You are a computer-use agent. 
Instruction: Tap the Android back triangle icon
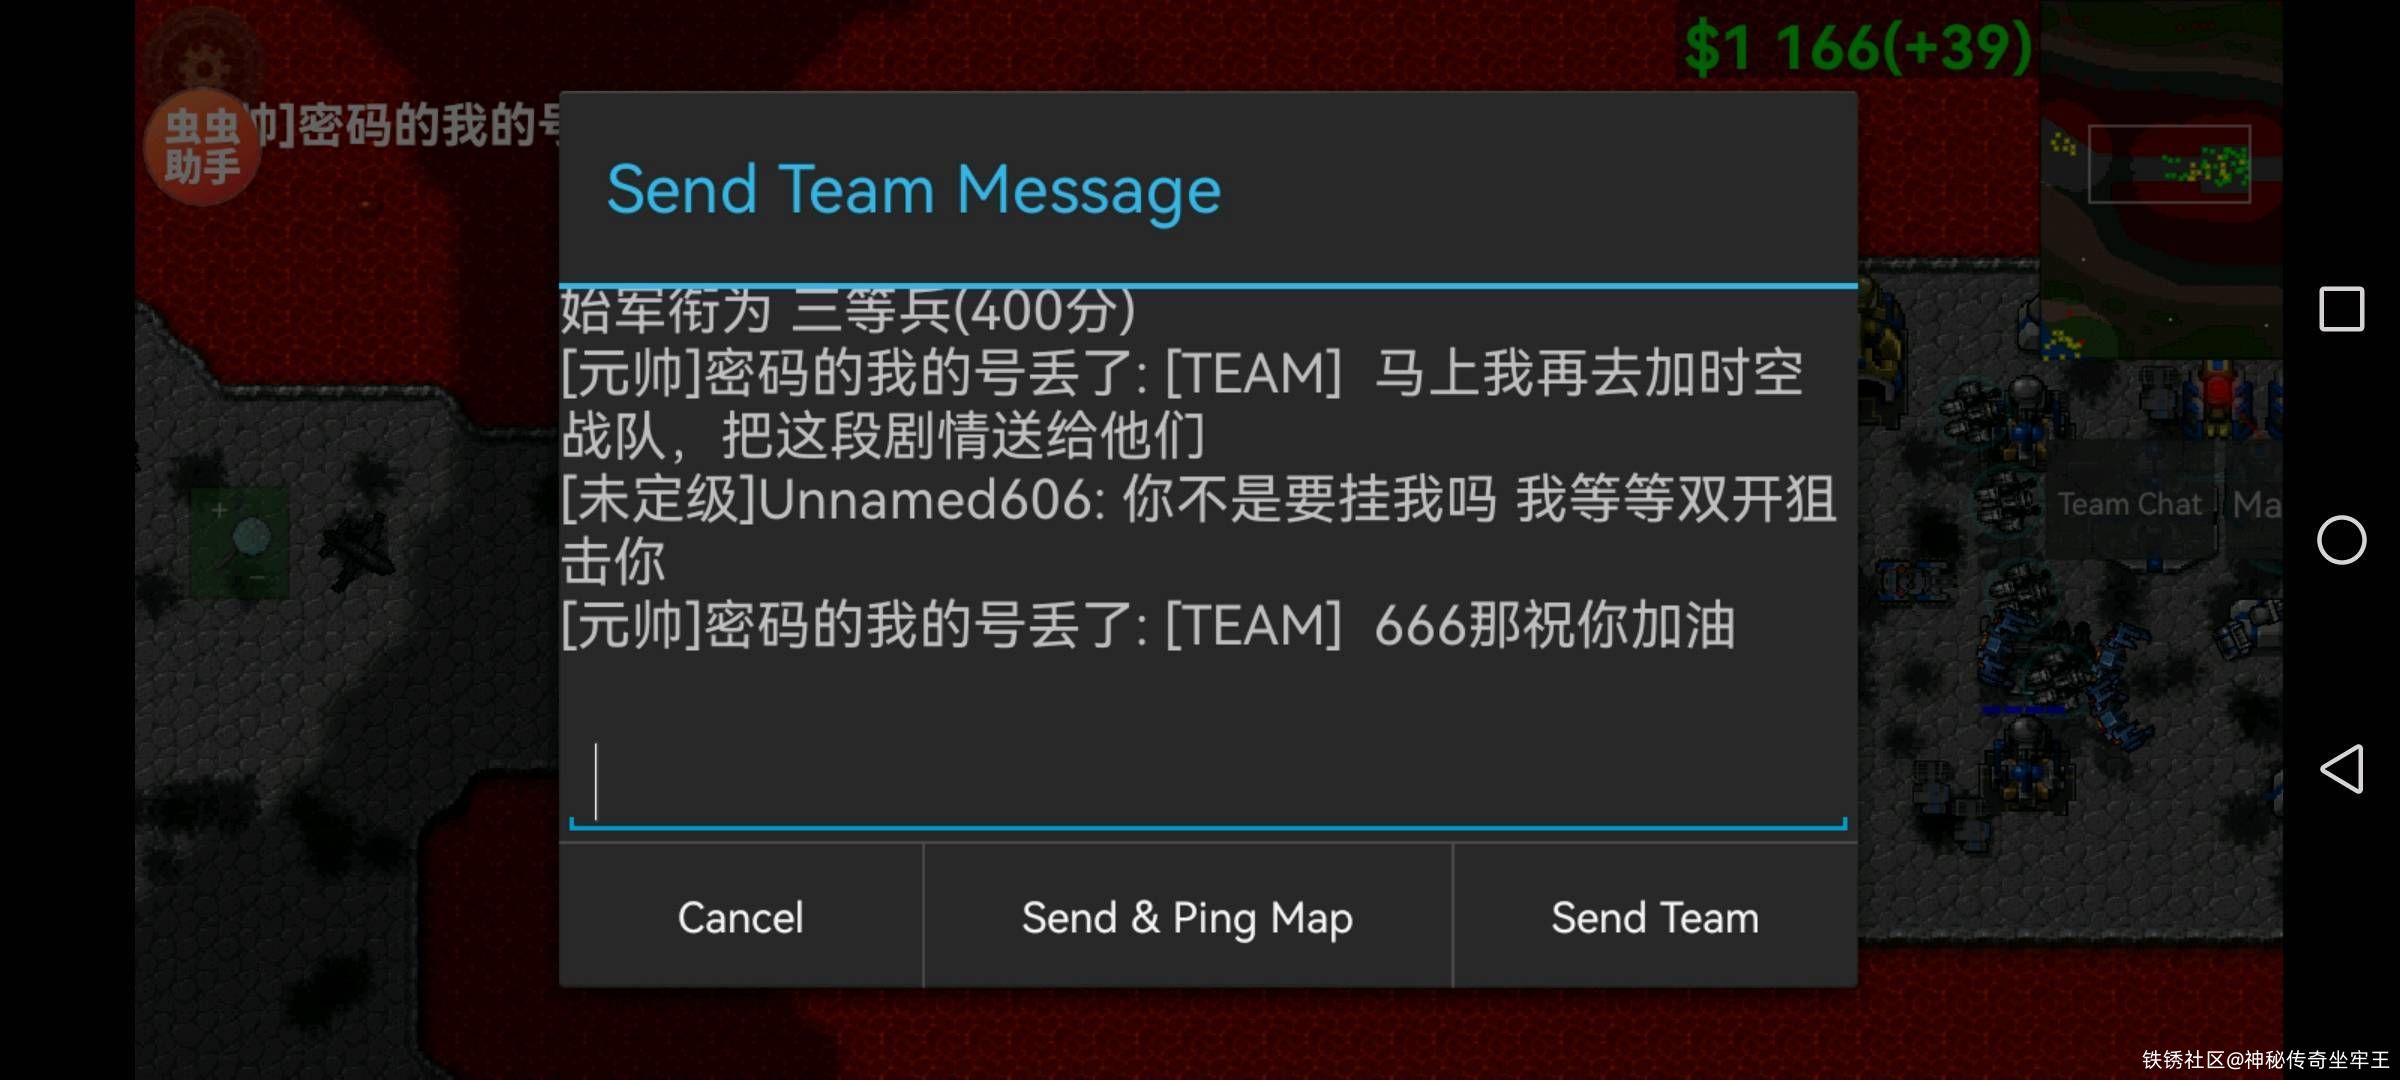pyautogui.click(x=2341, y=769)
